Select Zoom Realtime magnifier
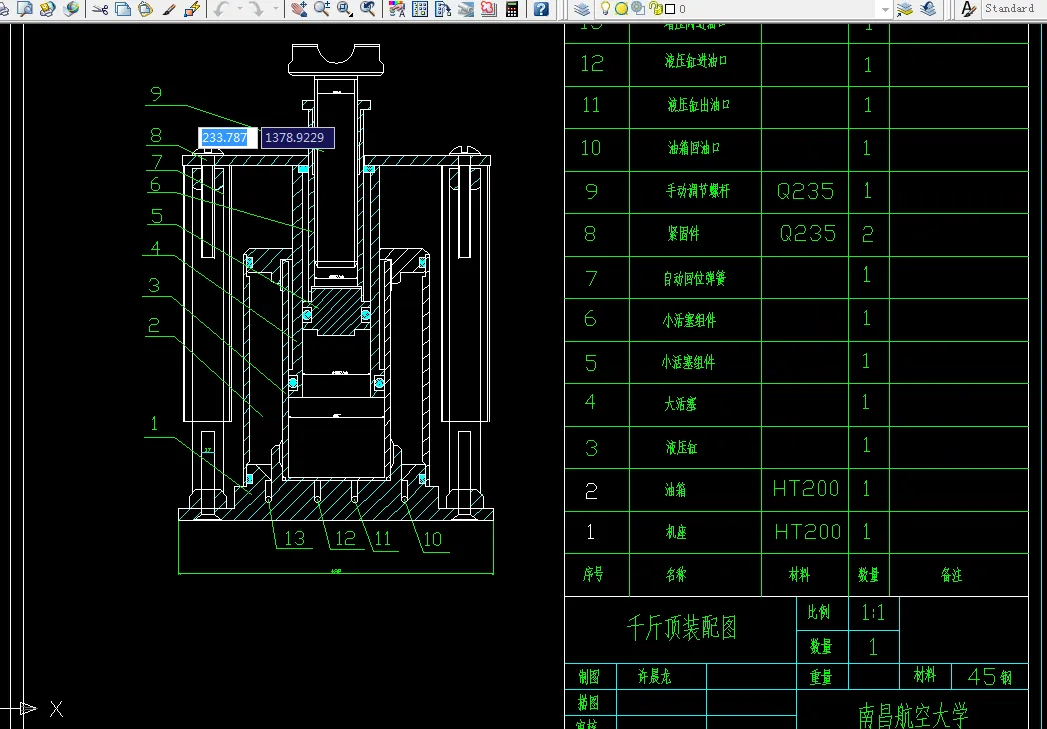This screenshot has height=729, width=1047. [x=322, y=9]
